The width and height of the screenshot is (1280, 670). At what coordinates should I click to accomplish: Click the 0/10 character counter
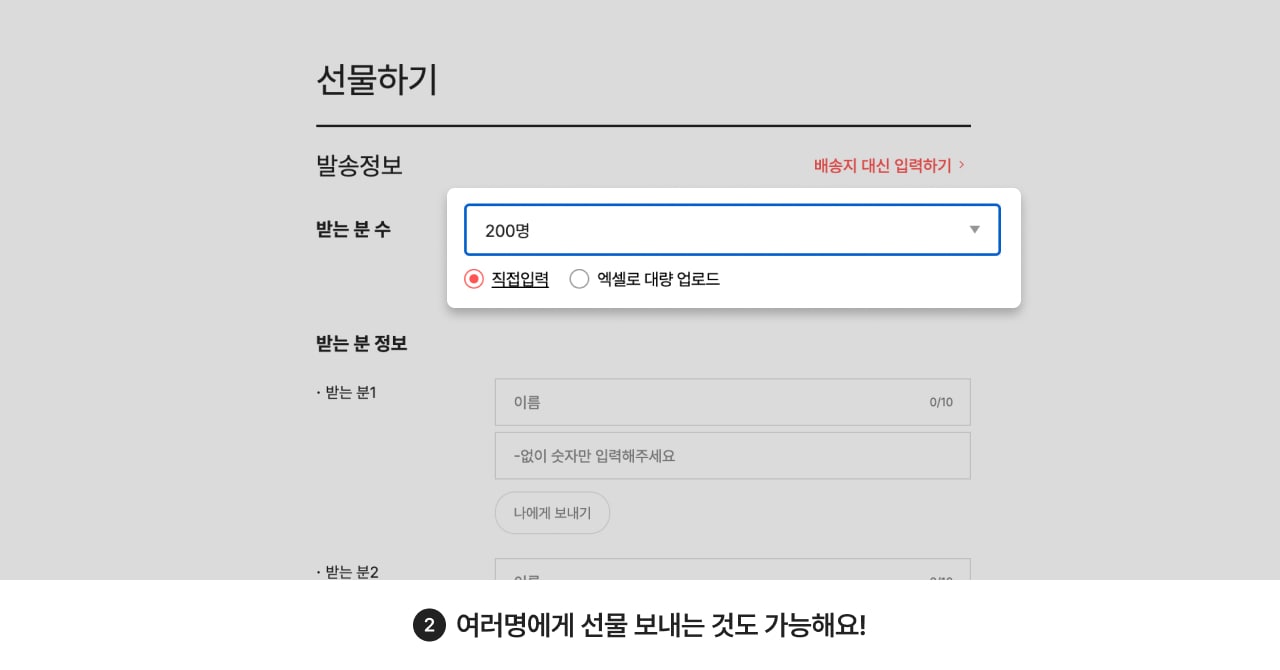point(941,402)
